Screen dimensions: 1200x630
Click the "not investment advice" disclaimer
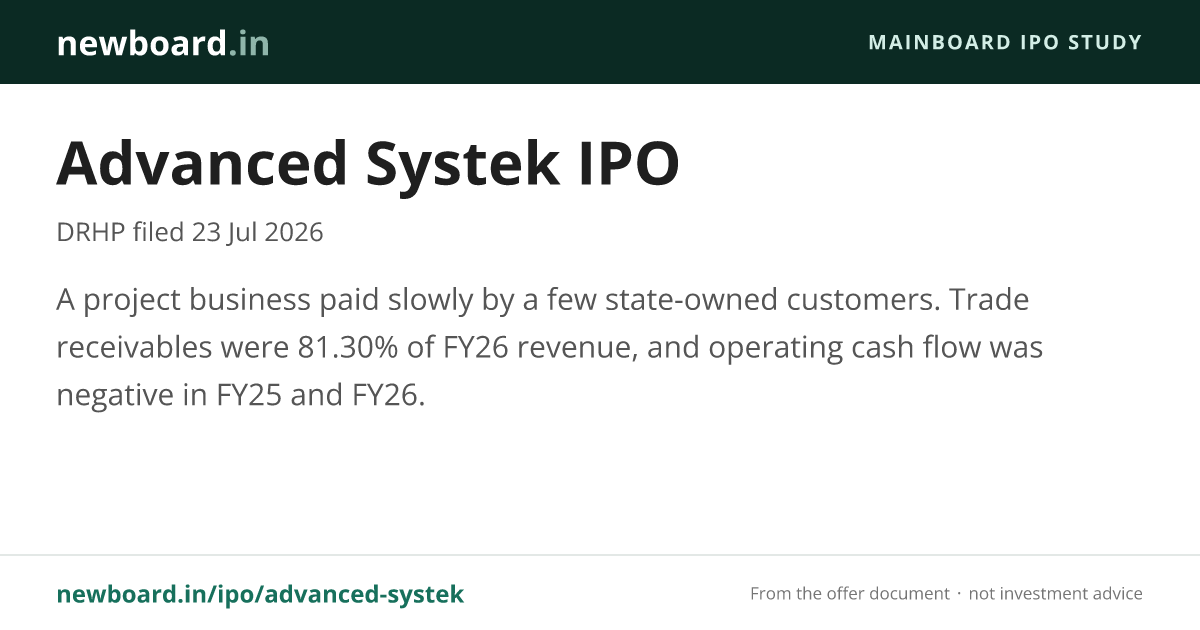pos(1055,594)
